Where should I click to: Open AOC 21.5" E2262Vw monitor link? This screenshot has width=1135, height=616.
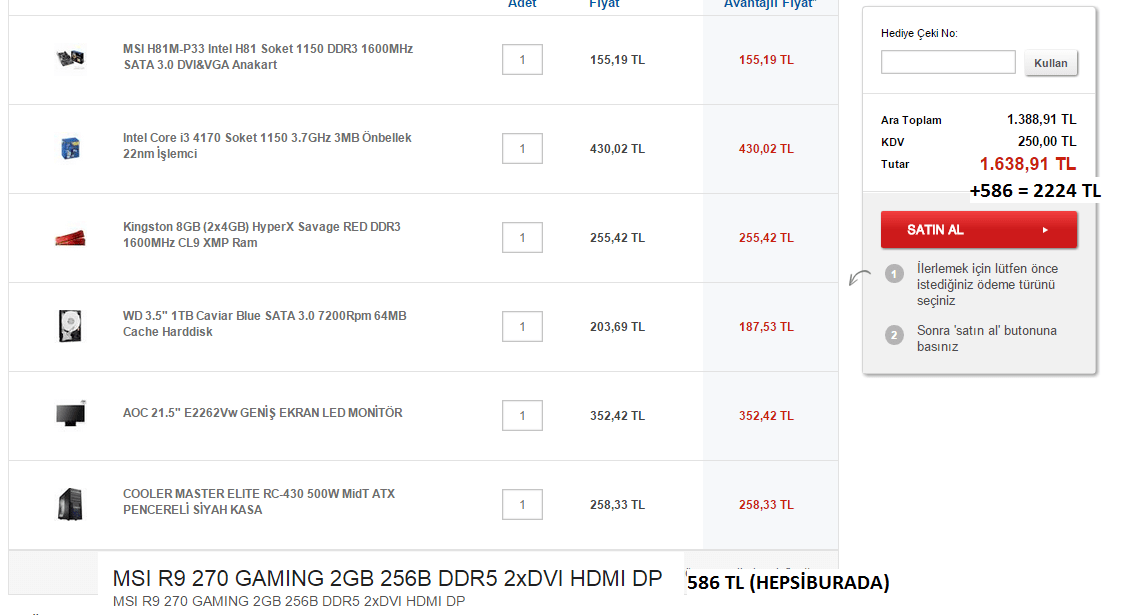(x=262, y=413)
